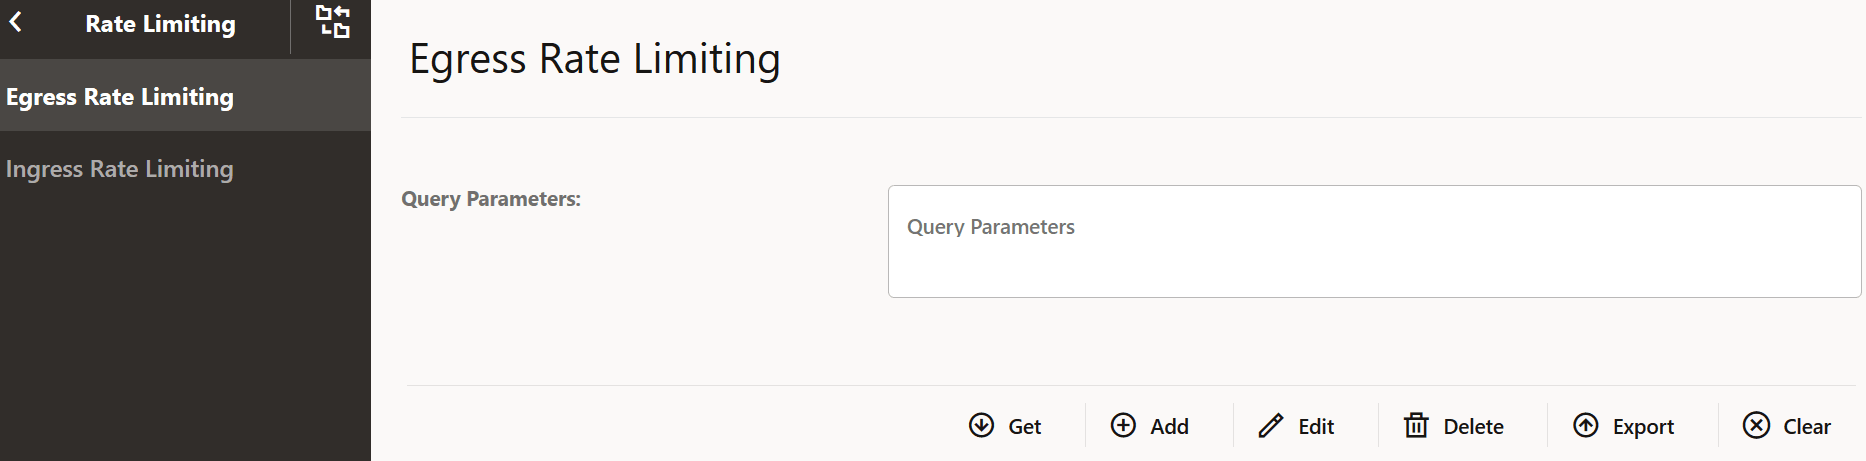This screenshot has width=1866, height=461.
Task: Click the trash can Delete icon
Action: point(1416,425)
